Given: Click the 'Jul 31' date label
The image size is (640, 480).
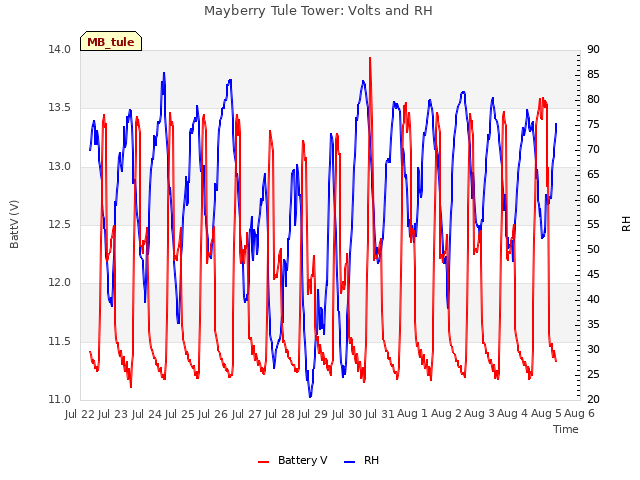Looking at the screenshot, I should point(380,414).
